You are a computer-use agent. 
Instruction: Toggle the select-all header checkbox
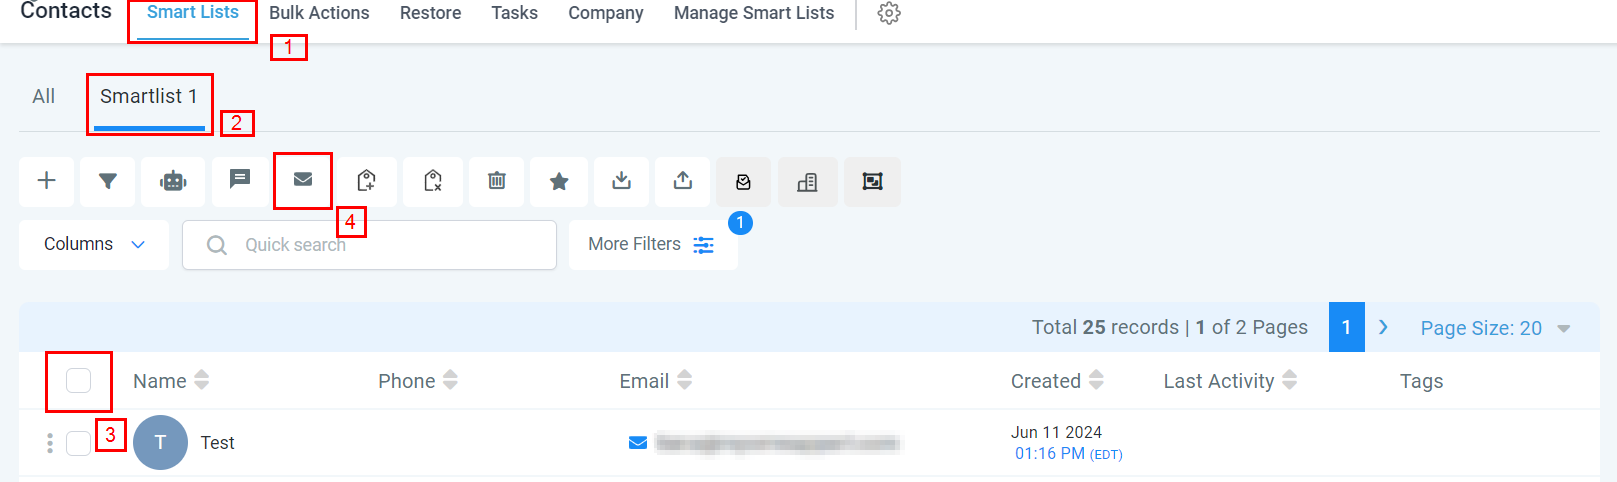coord(78,381)
